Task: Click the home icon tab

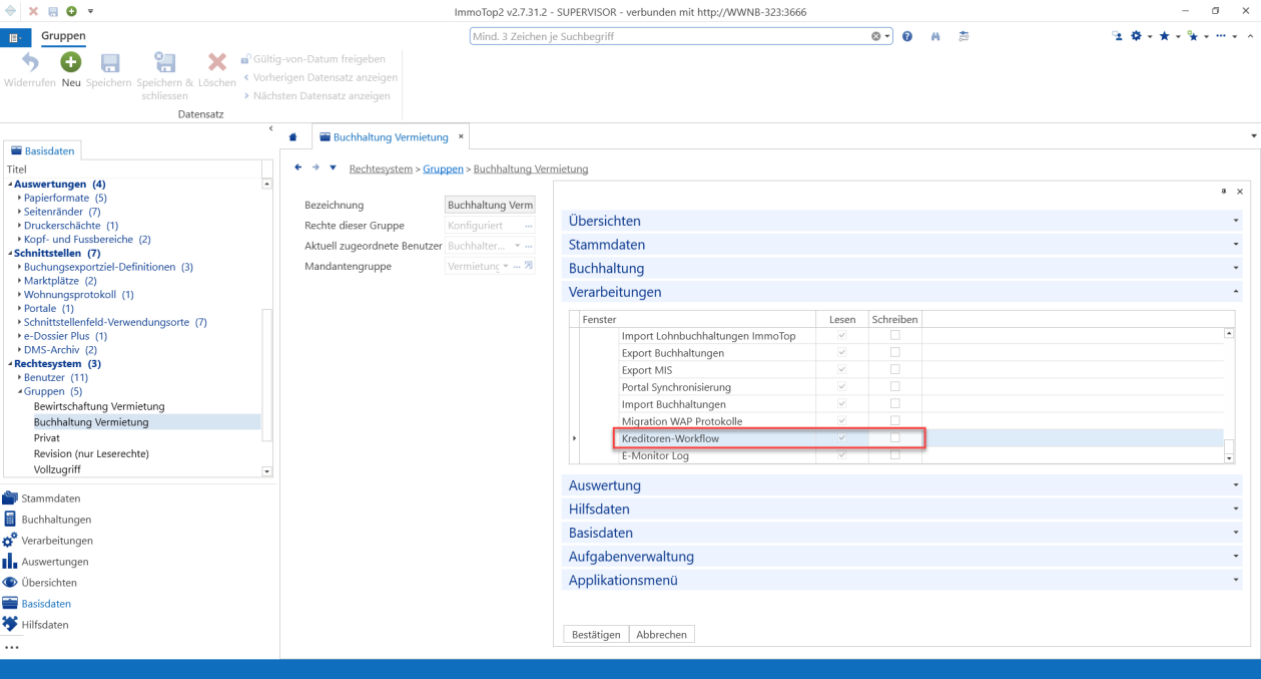Action: coord(293,137)
